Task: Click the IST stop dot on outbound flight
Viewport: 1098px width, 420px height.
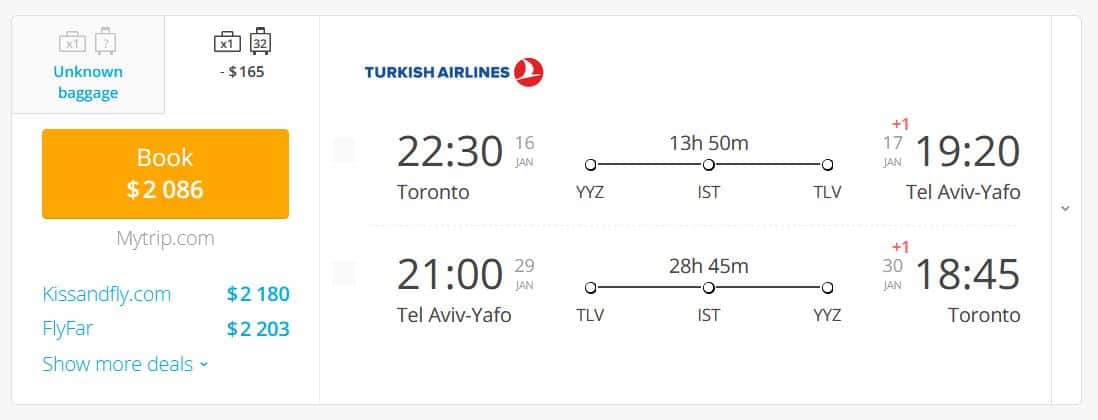Action: [x=709, y=165]
